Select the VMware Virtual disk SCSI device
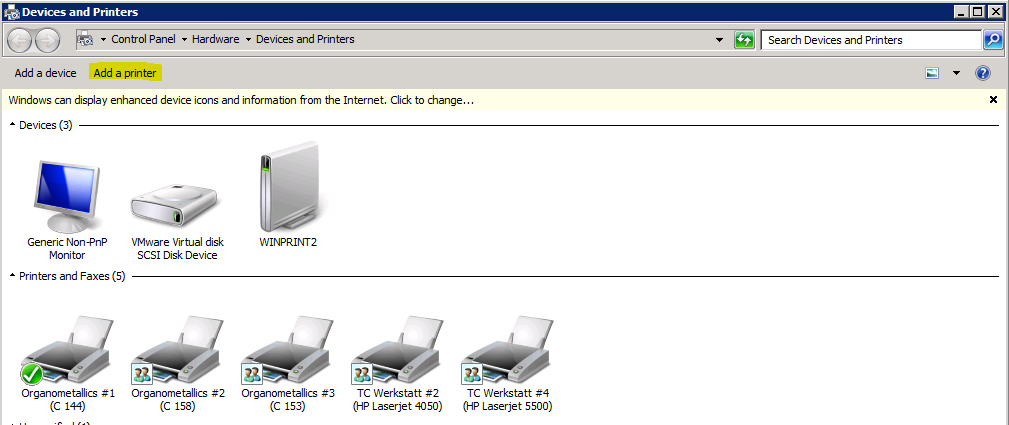Image resolution: width=1009 pixels, height=425 pixels. 177,200
